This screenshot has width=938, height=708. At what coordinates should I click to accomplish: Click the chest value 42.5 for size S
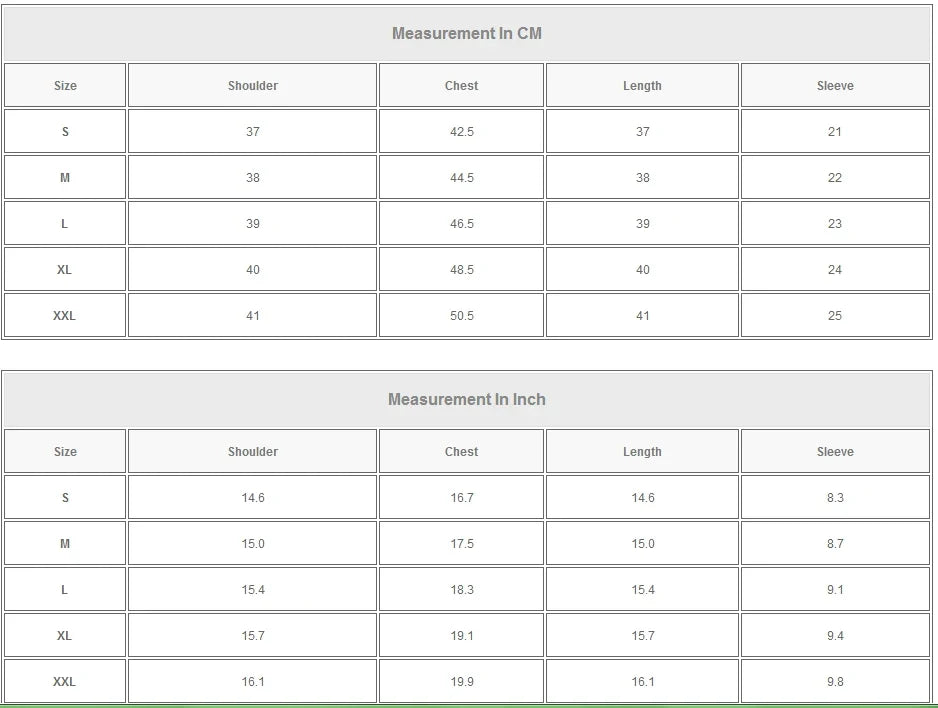coord(461,132)
